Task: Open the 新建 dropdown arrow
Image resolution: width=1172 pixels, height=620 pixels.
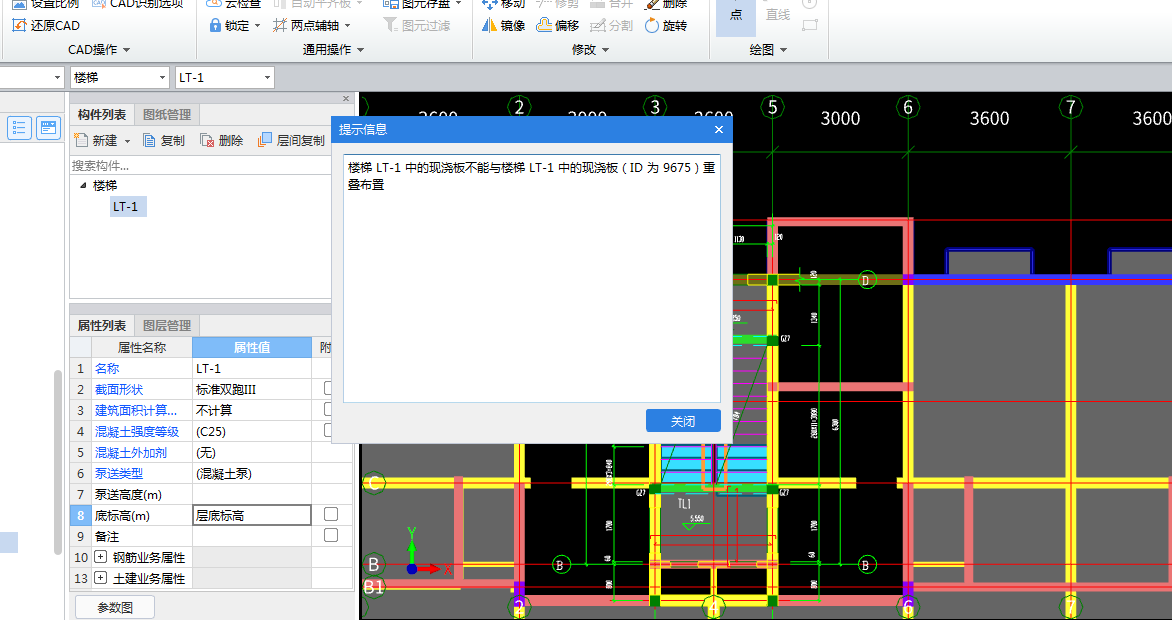Action: (x=127, y=141)
